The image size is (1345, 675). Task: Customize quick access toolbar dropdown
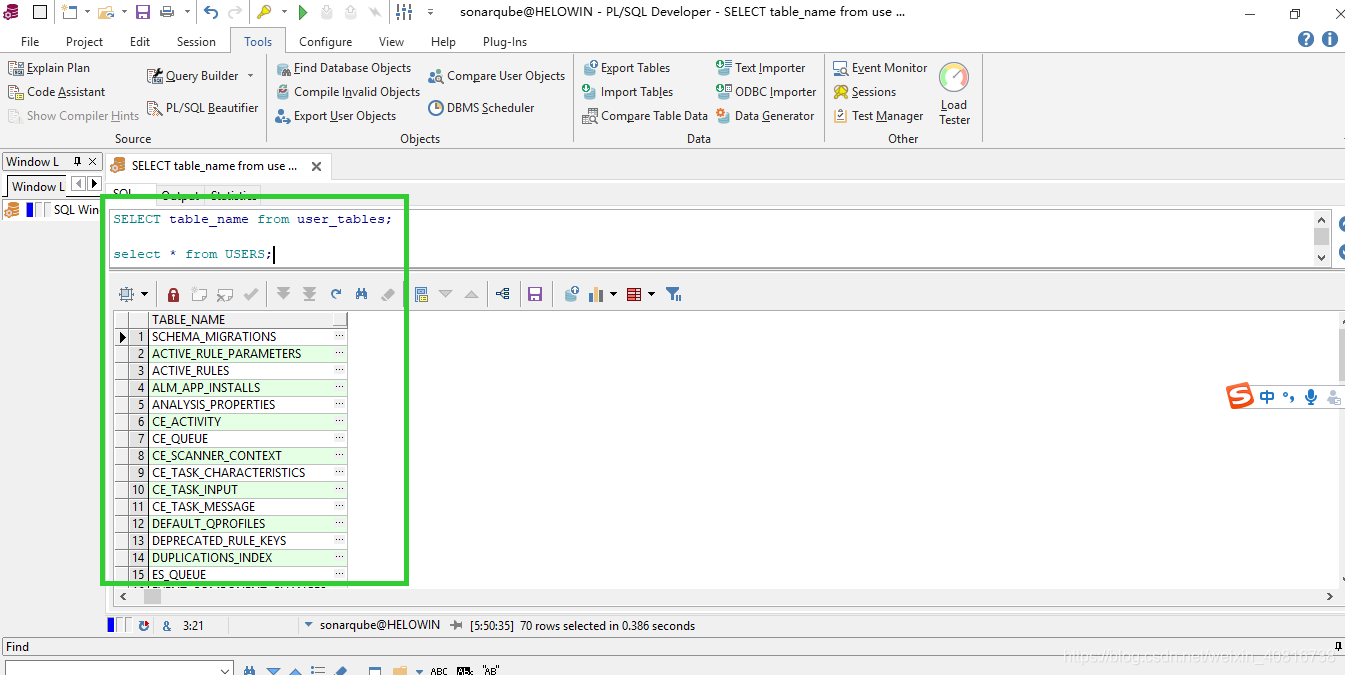[x=430, y=13]
